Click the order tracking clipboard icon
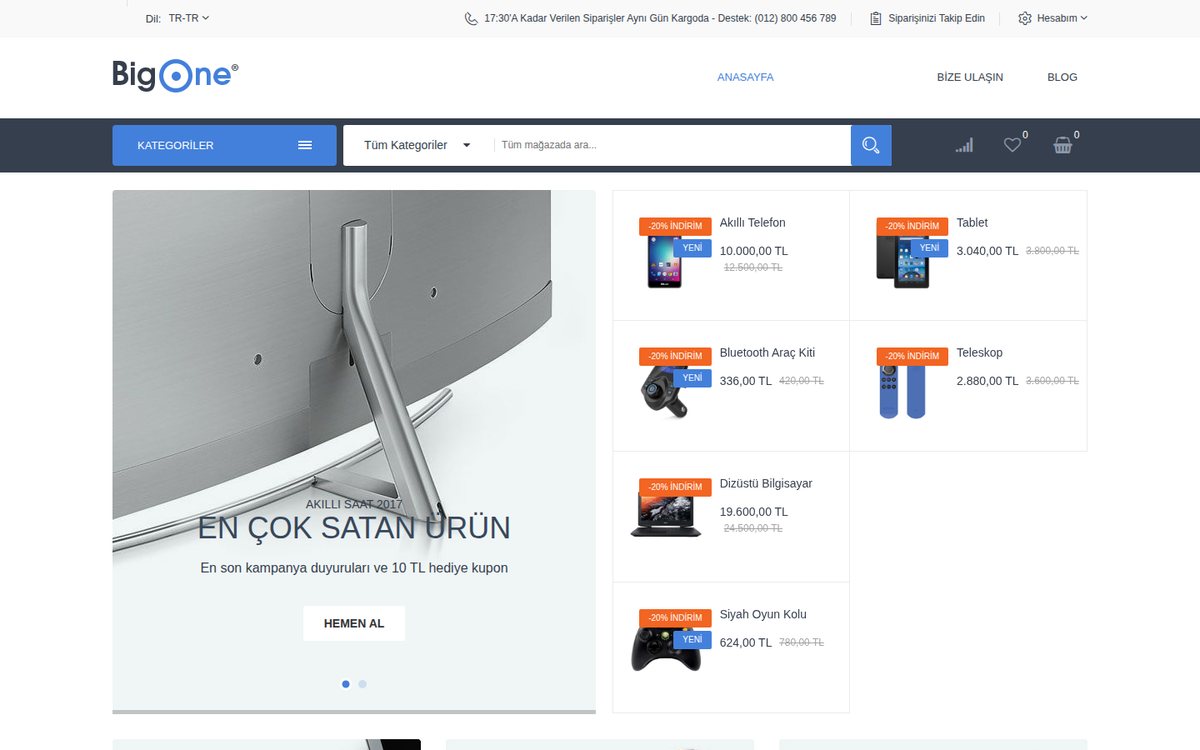 876,18
